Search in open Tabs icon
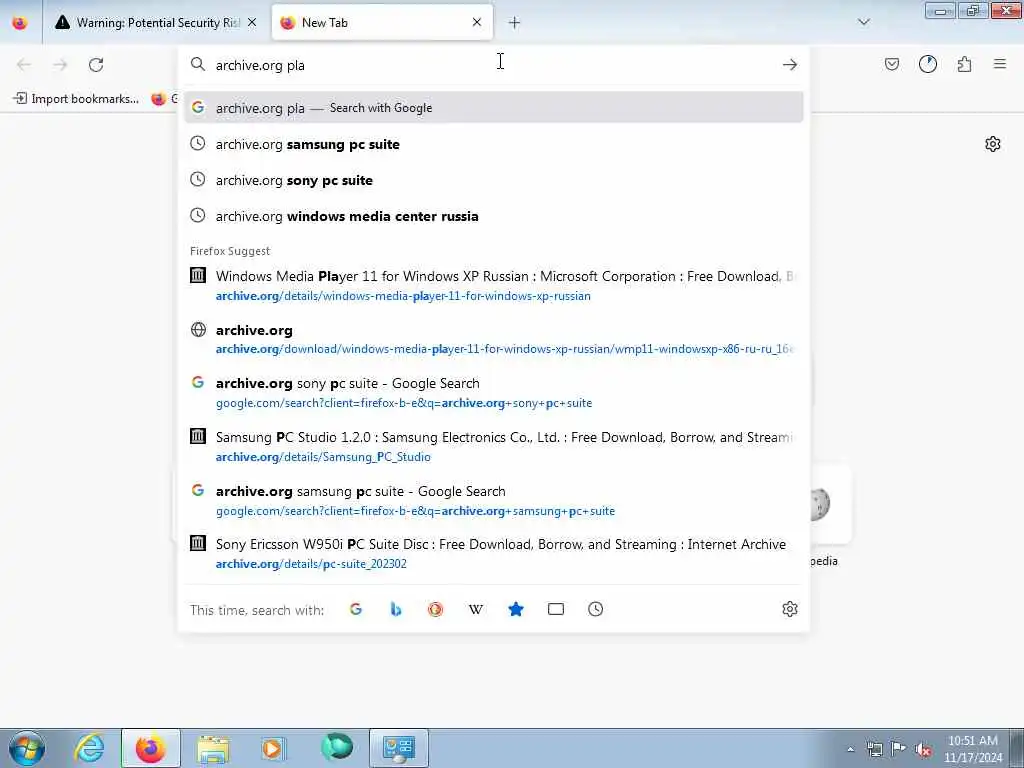Image resolution: width=1024 pixels, height=768 pixels. (x=556, y=609)
